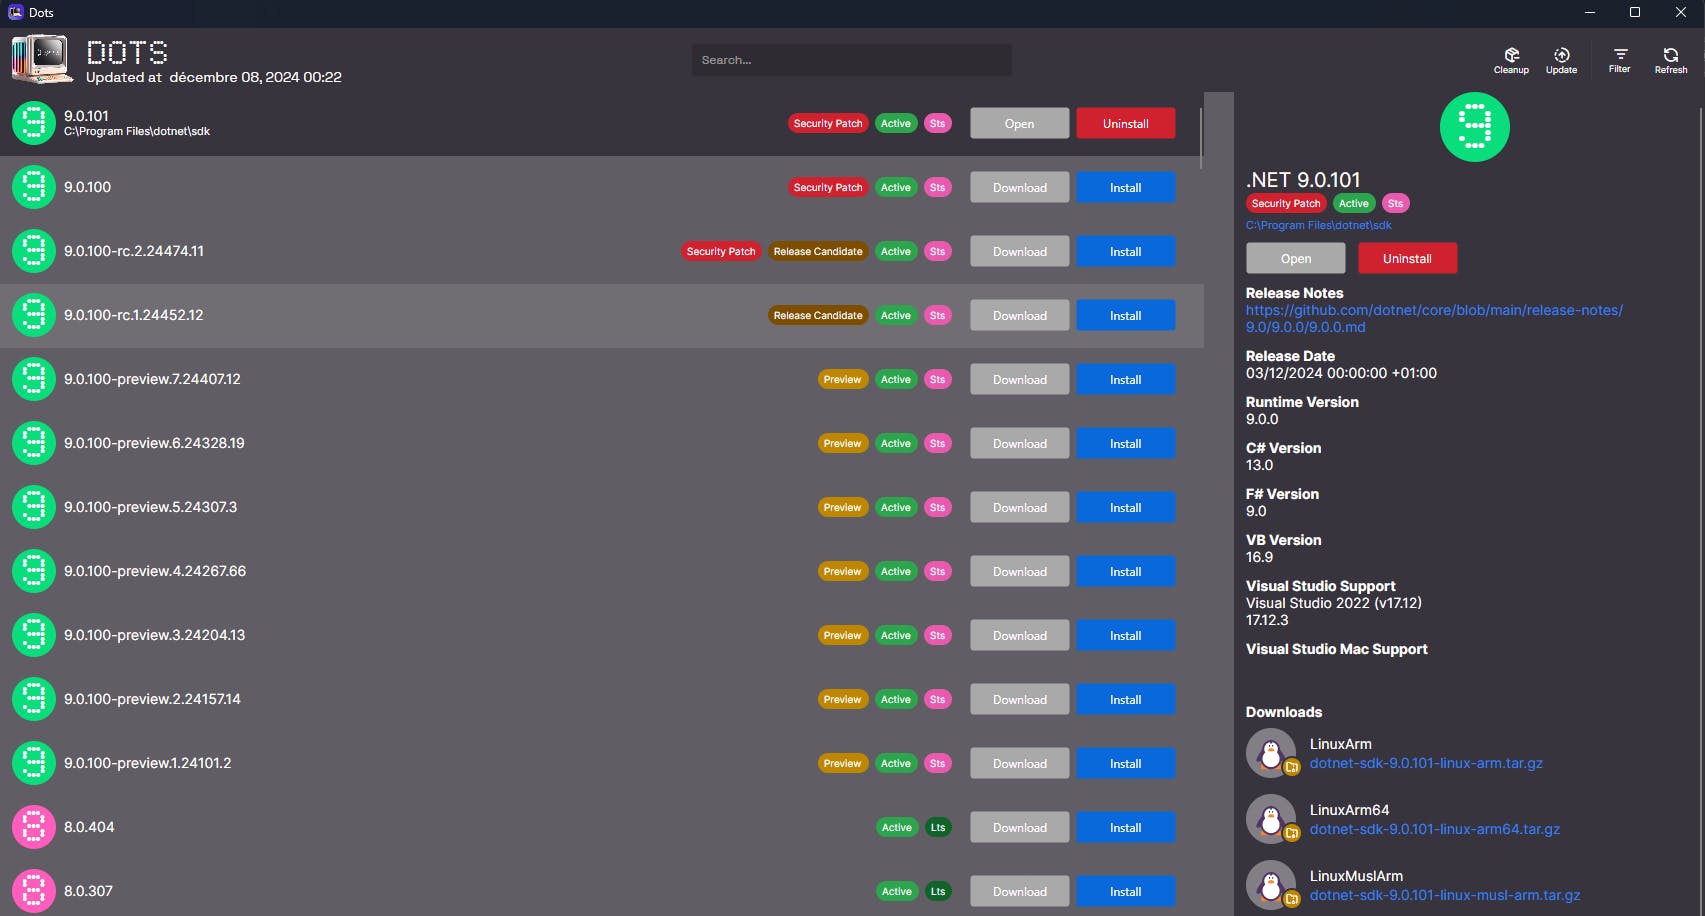Download SDK 9.0.100

(x=1020, y=188)
